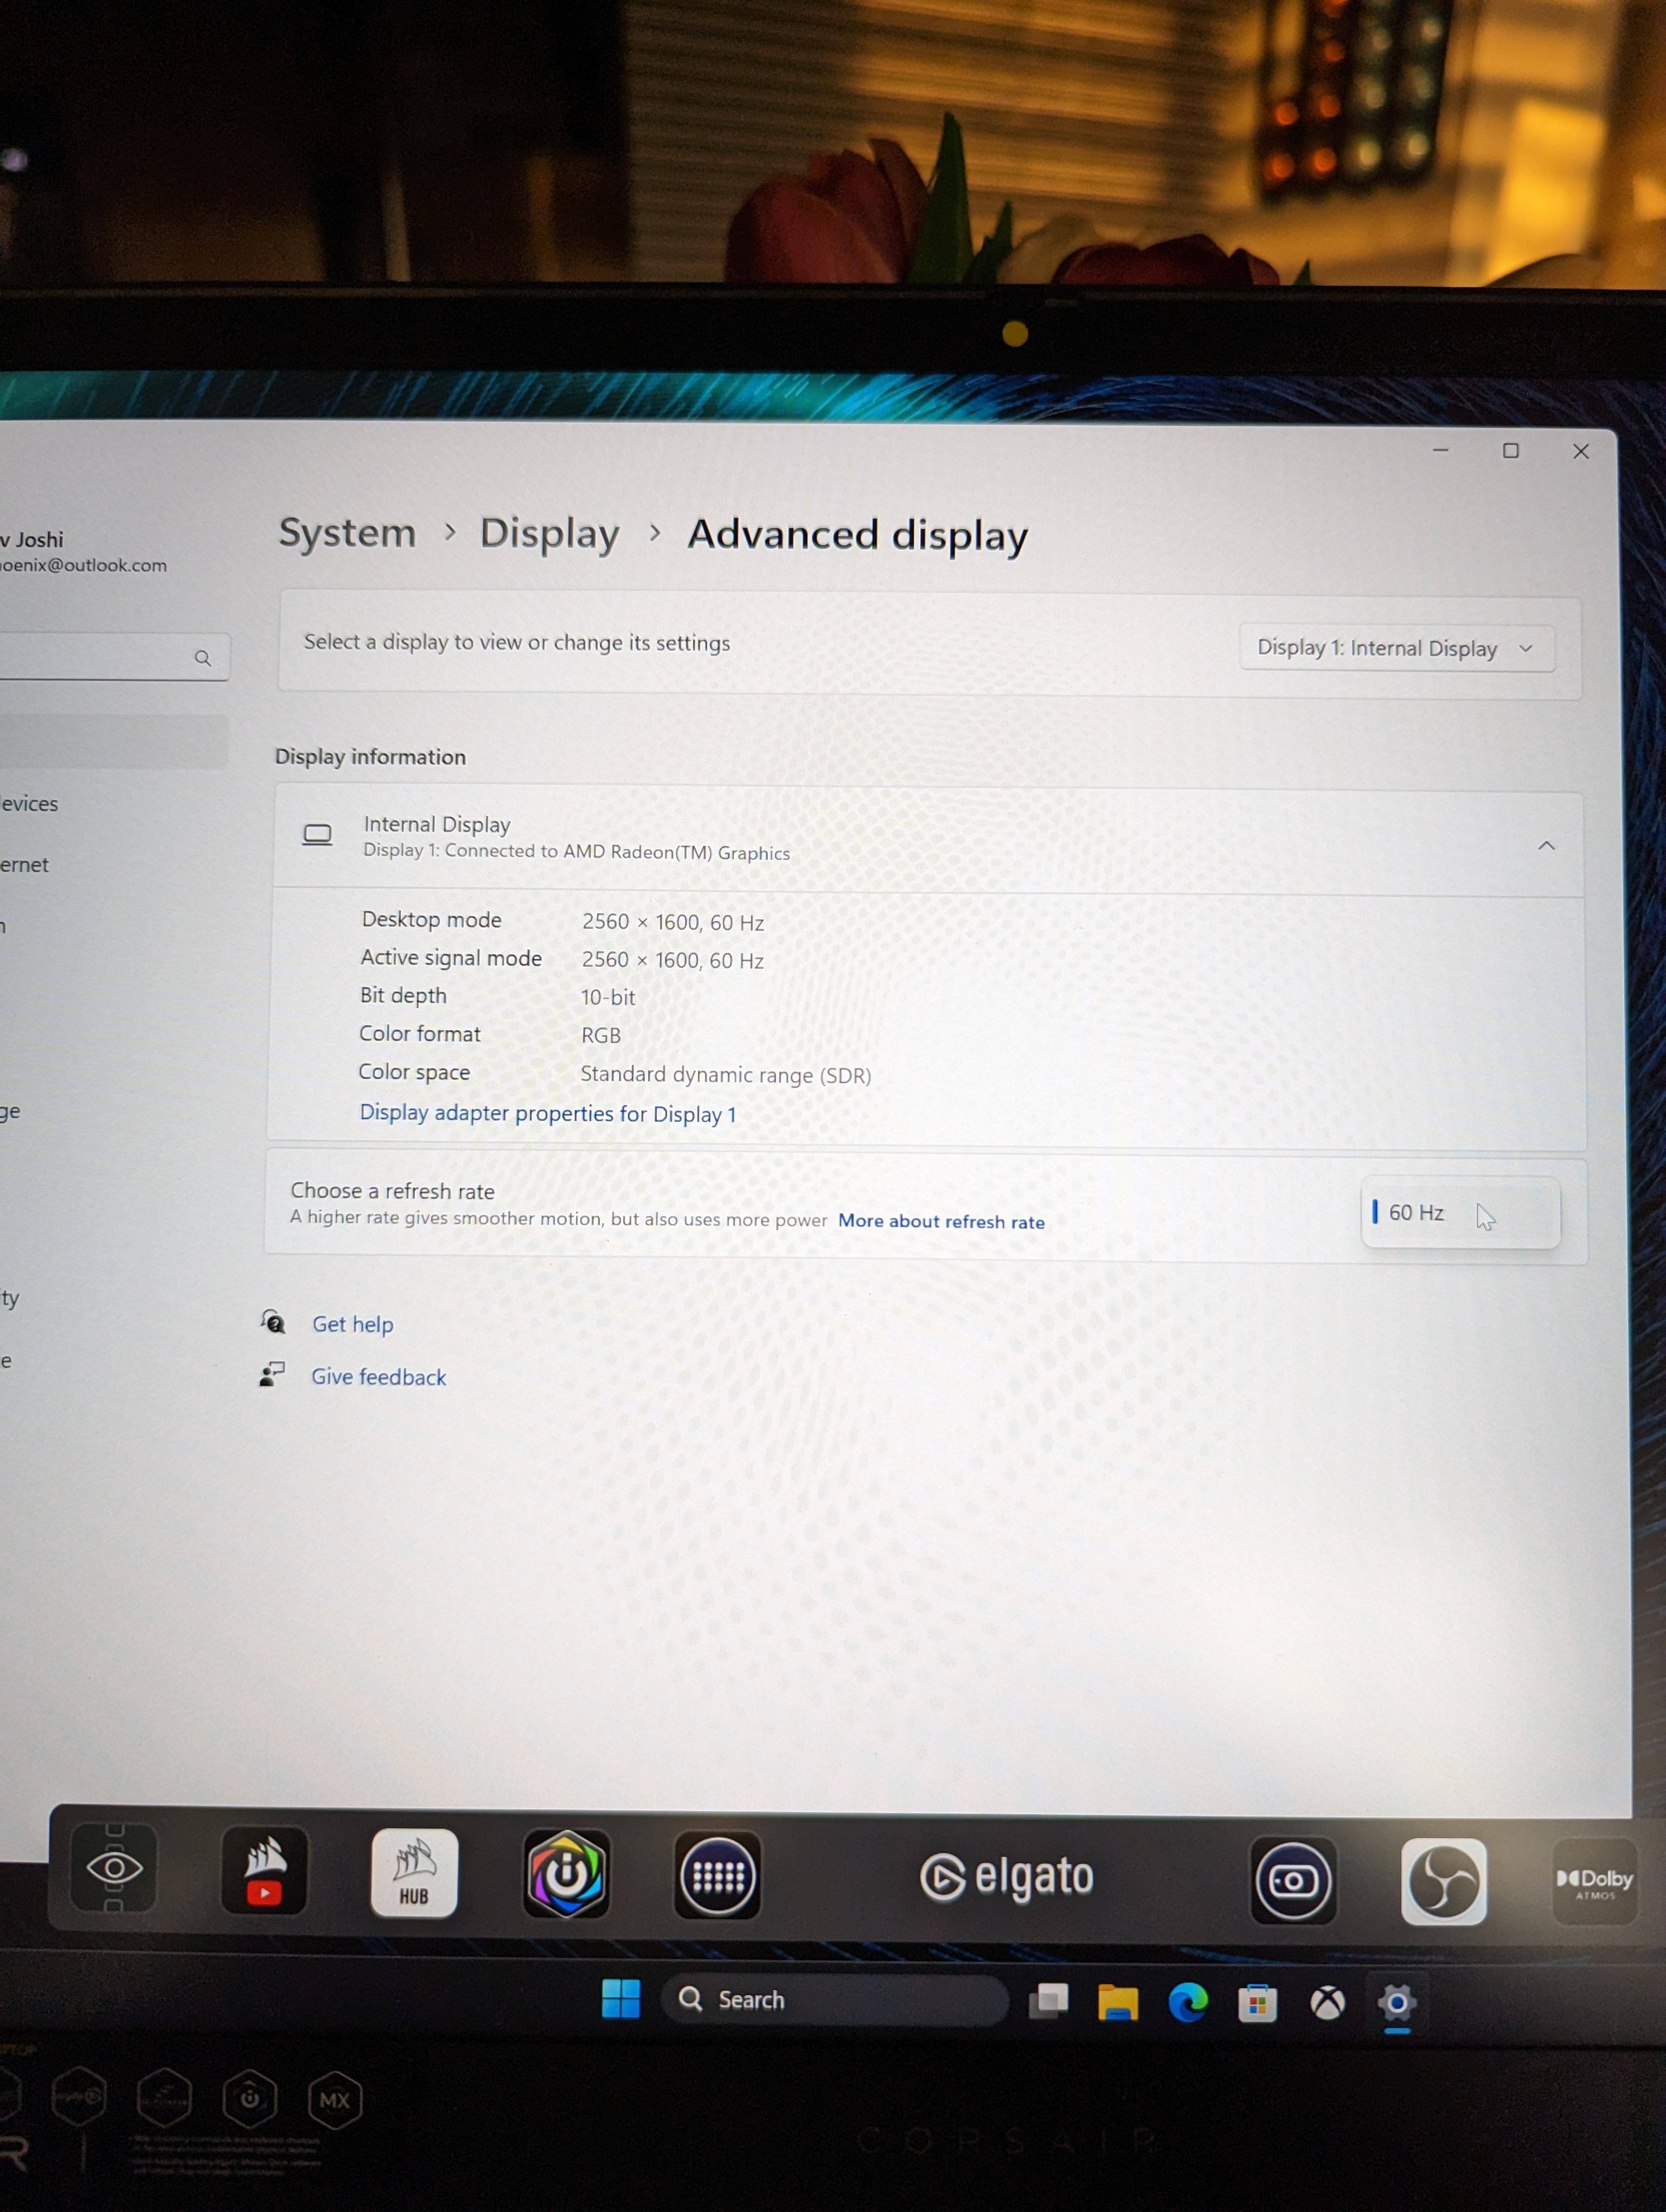Open the Elgato app in the dock
This screenshot has width=1666, height=2212.
click(x=1006, y=1877)
